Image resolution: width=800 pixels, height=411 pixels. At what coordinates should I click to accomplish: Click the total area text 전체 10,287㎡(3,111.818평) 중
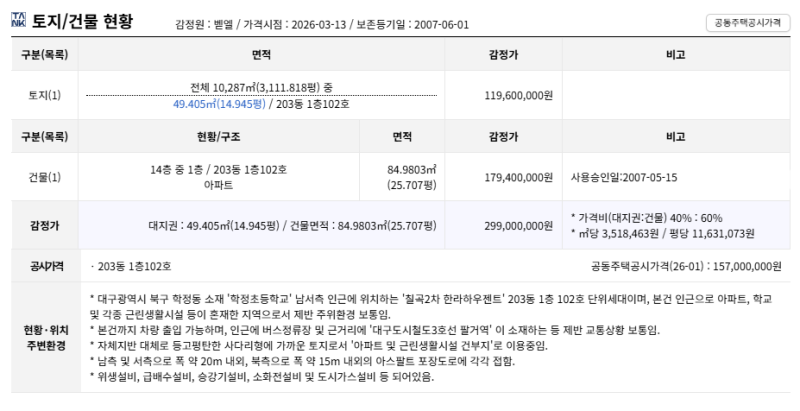tap(261, 88)
